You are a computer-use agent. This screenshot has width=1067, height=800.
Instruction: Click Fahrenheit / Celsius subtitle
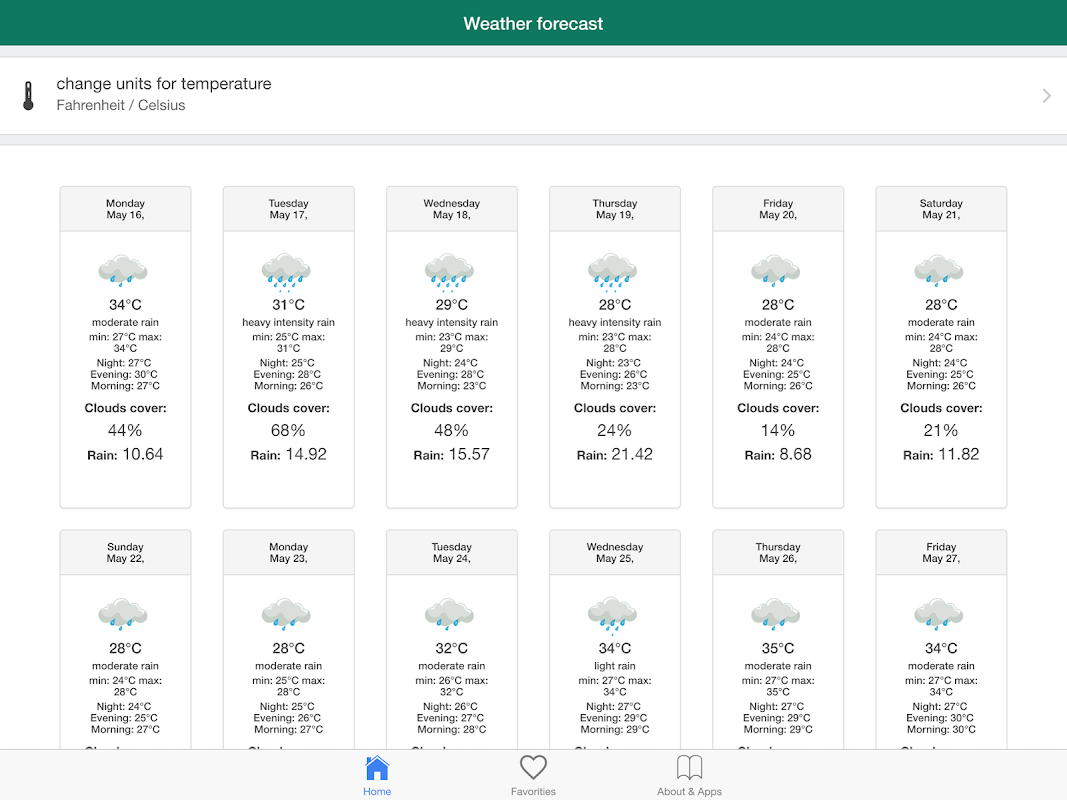pyautogui.click(x=120, y=105)
